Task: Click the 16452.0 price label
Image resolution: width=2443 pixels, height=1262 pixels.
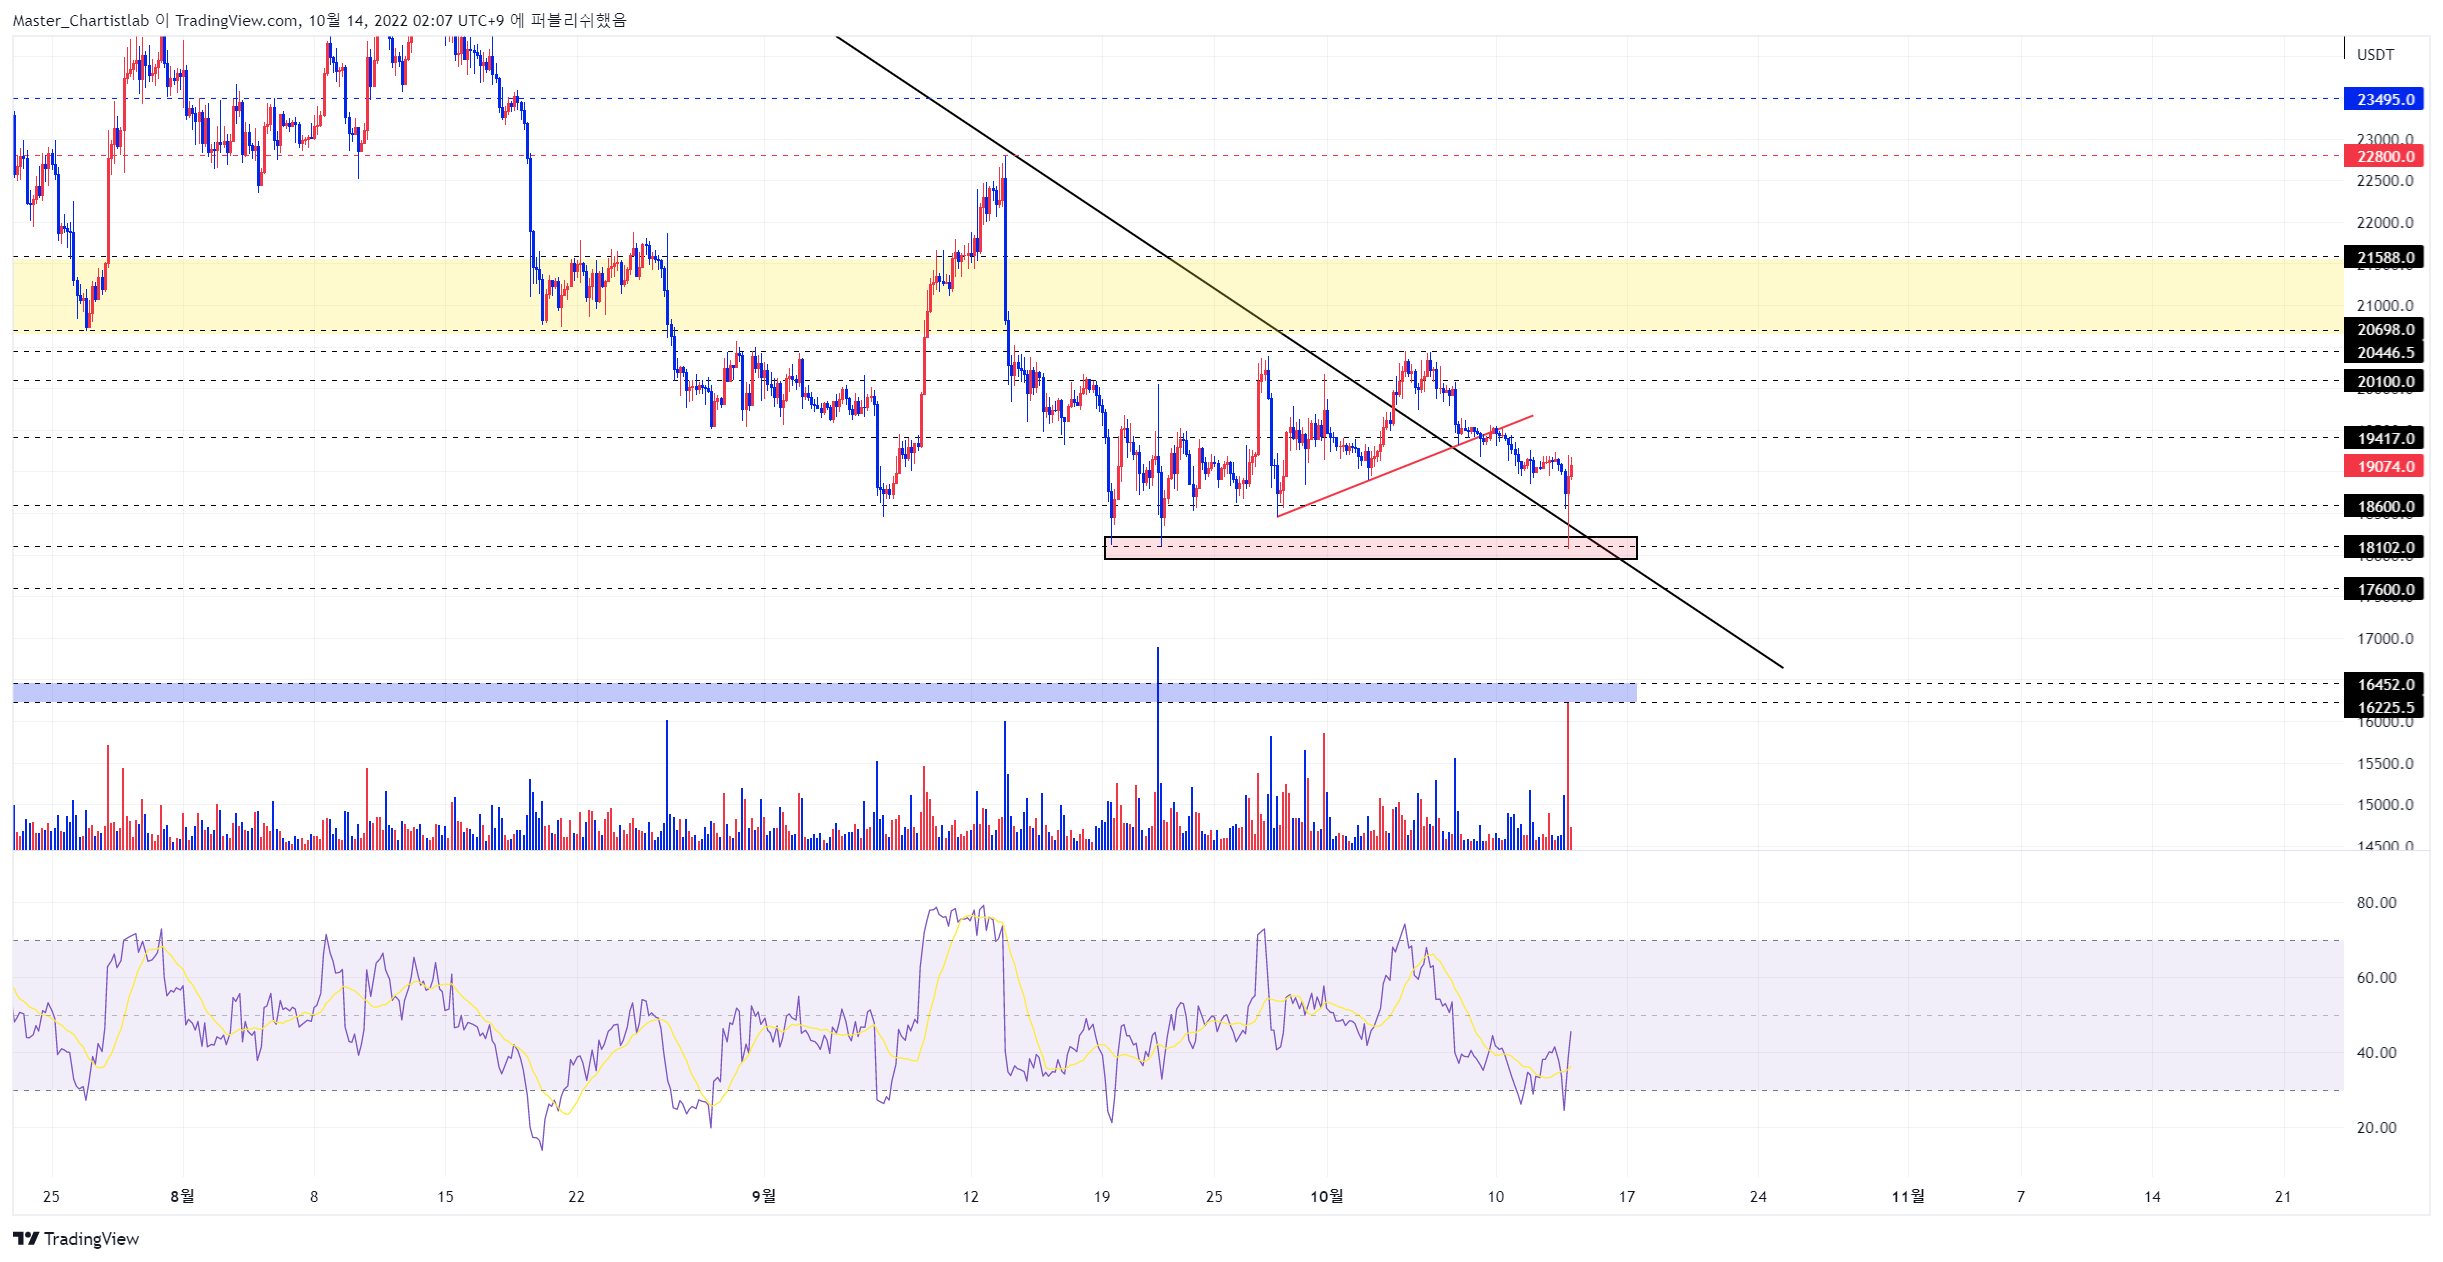Action: [x=2384, y=684]
